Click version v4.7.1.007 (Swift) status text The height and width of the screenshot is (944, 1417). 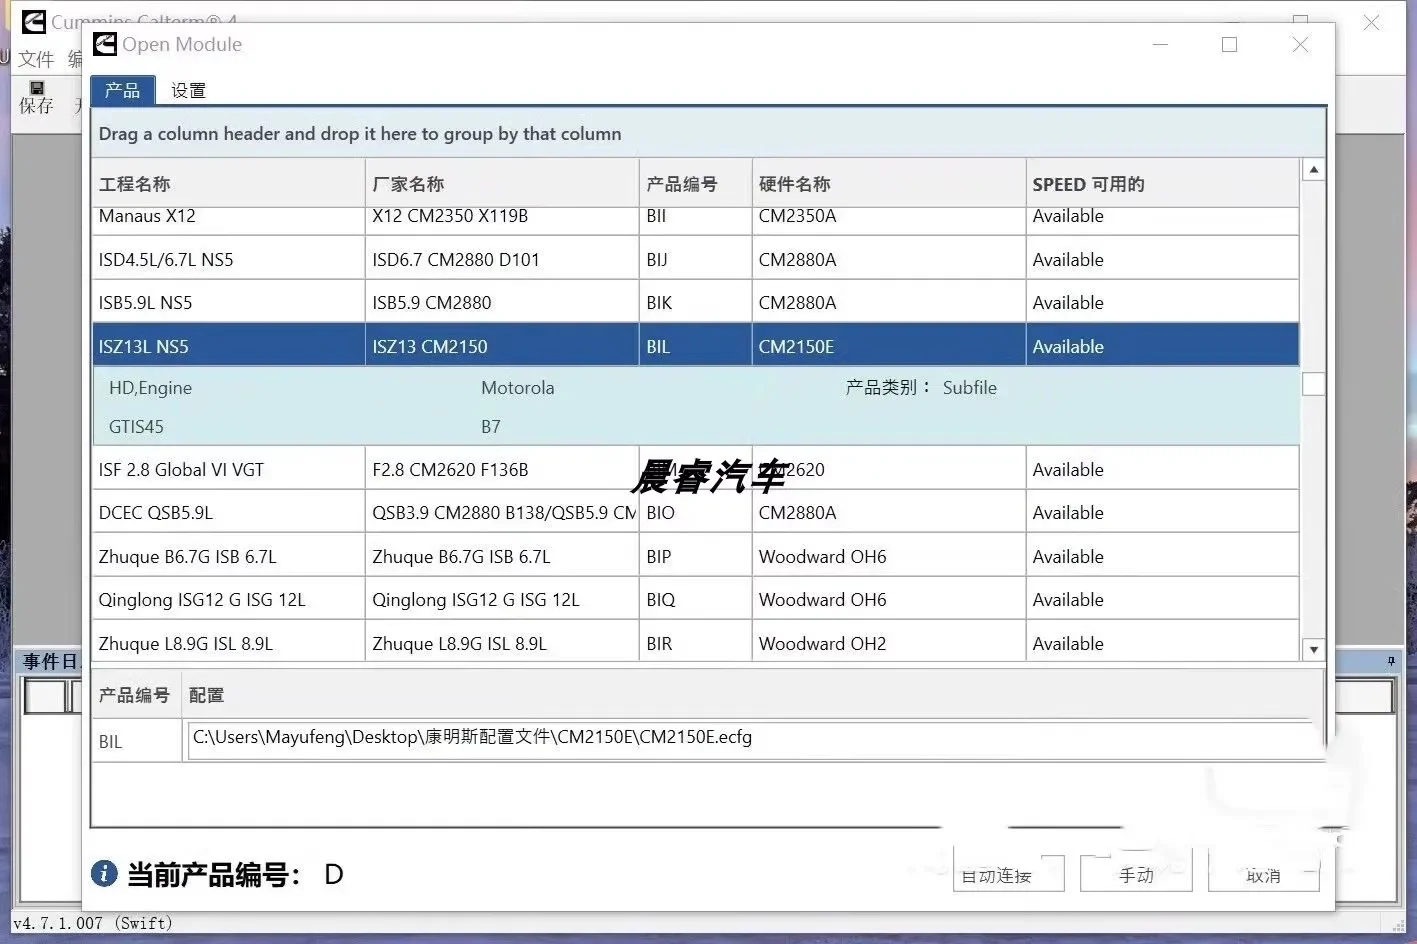[x=92, y=923]
